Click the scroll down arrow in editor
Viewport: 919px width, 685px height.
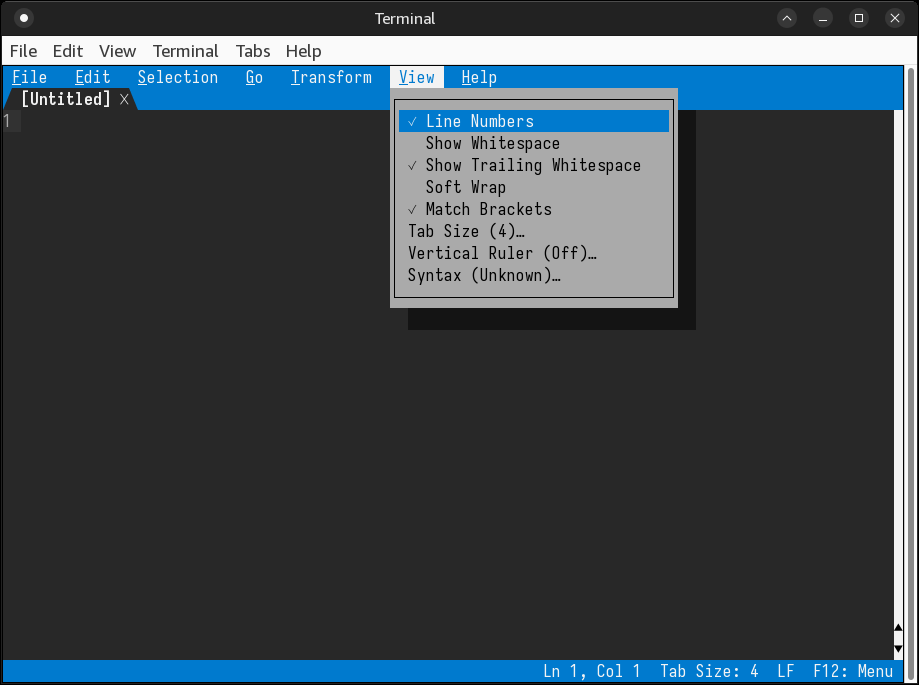898,648
